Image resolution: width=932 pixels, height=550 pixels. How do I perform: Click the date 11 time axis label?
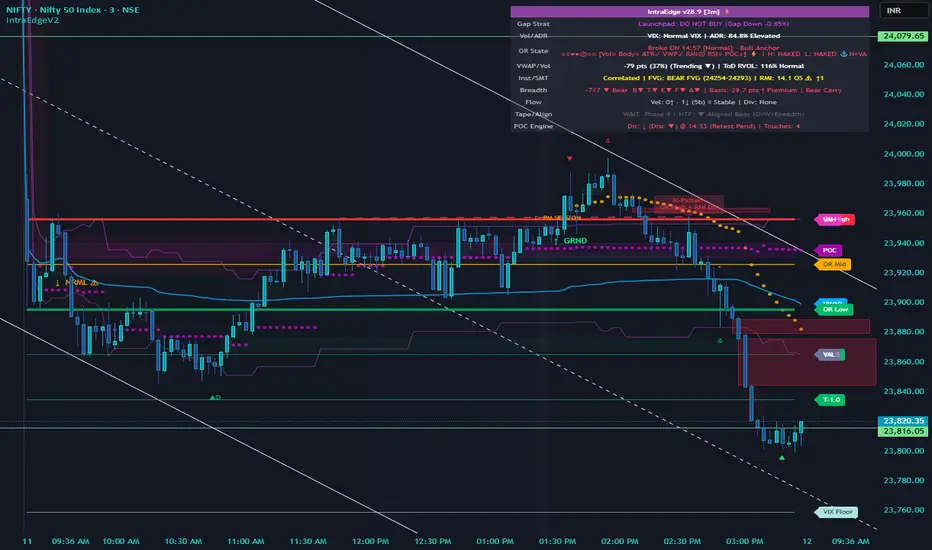(27, 542)
